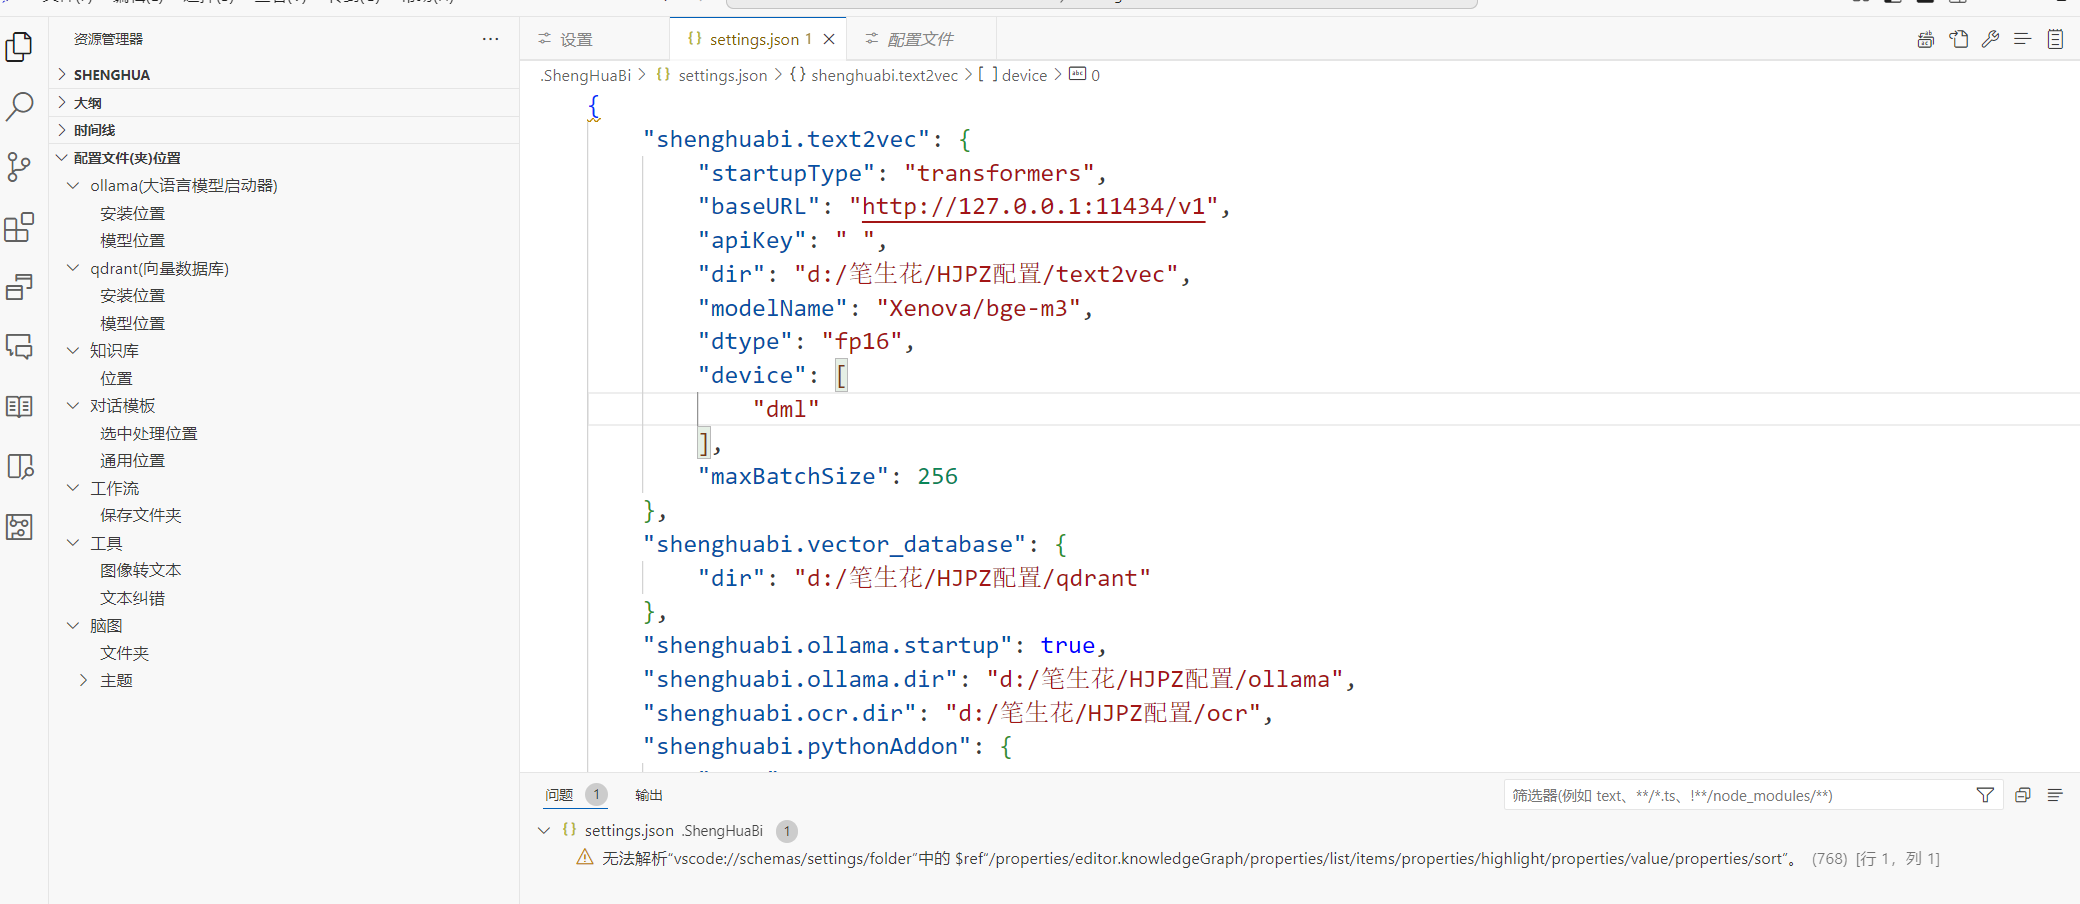Image resolution: width=2080 pixels, height=904 pixels.
Task: Click the wrench icon in editor toolbar
Action: click(x=1990, y=39)
